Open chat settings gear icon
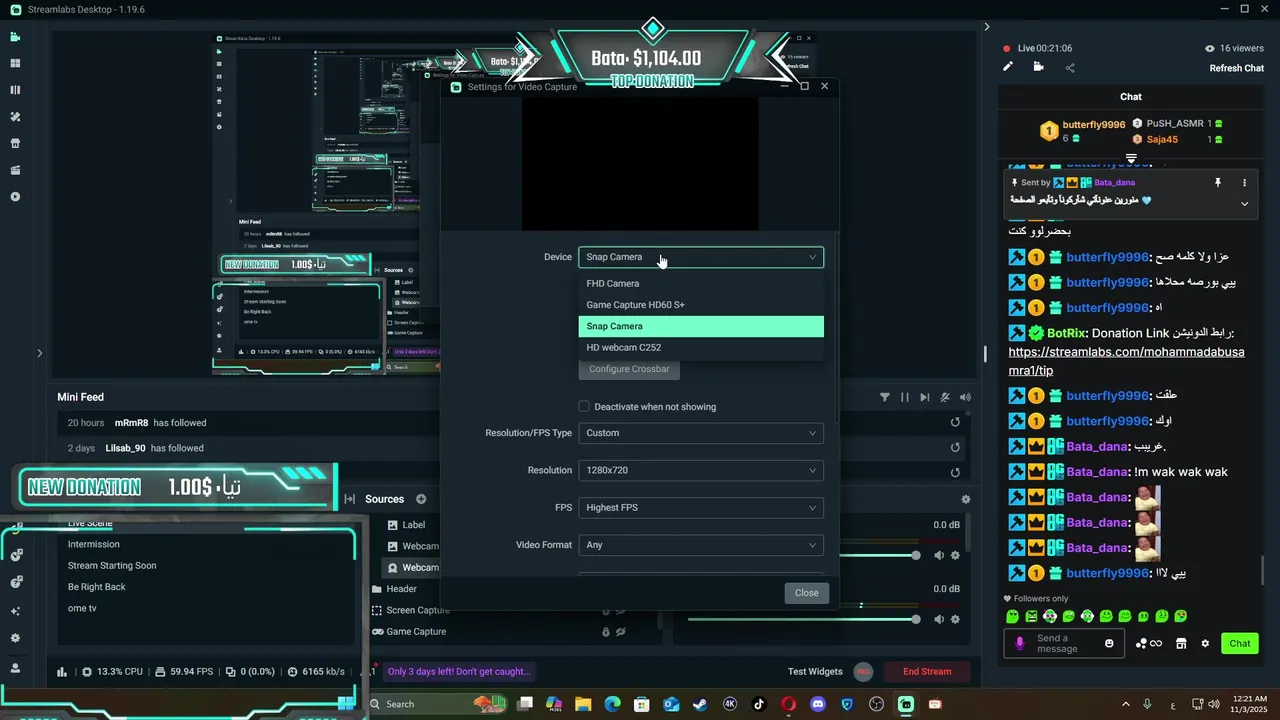 click(x=1205, y=643)
